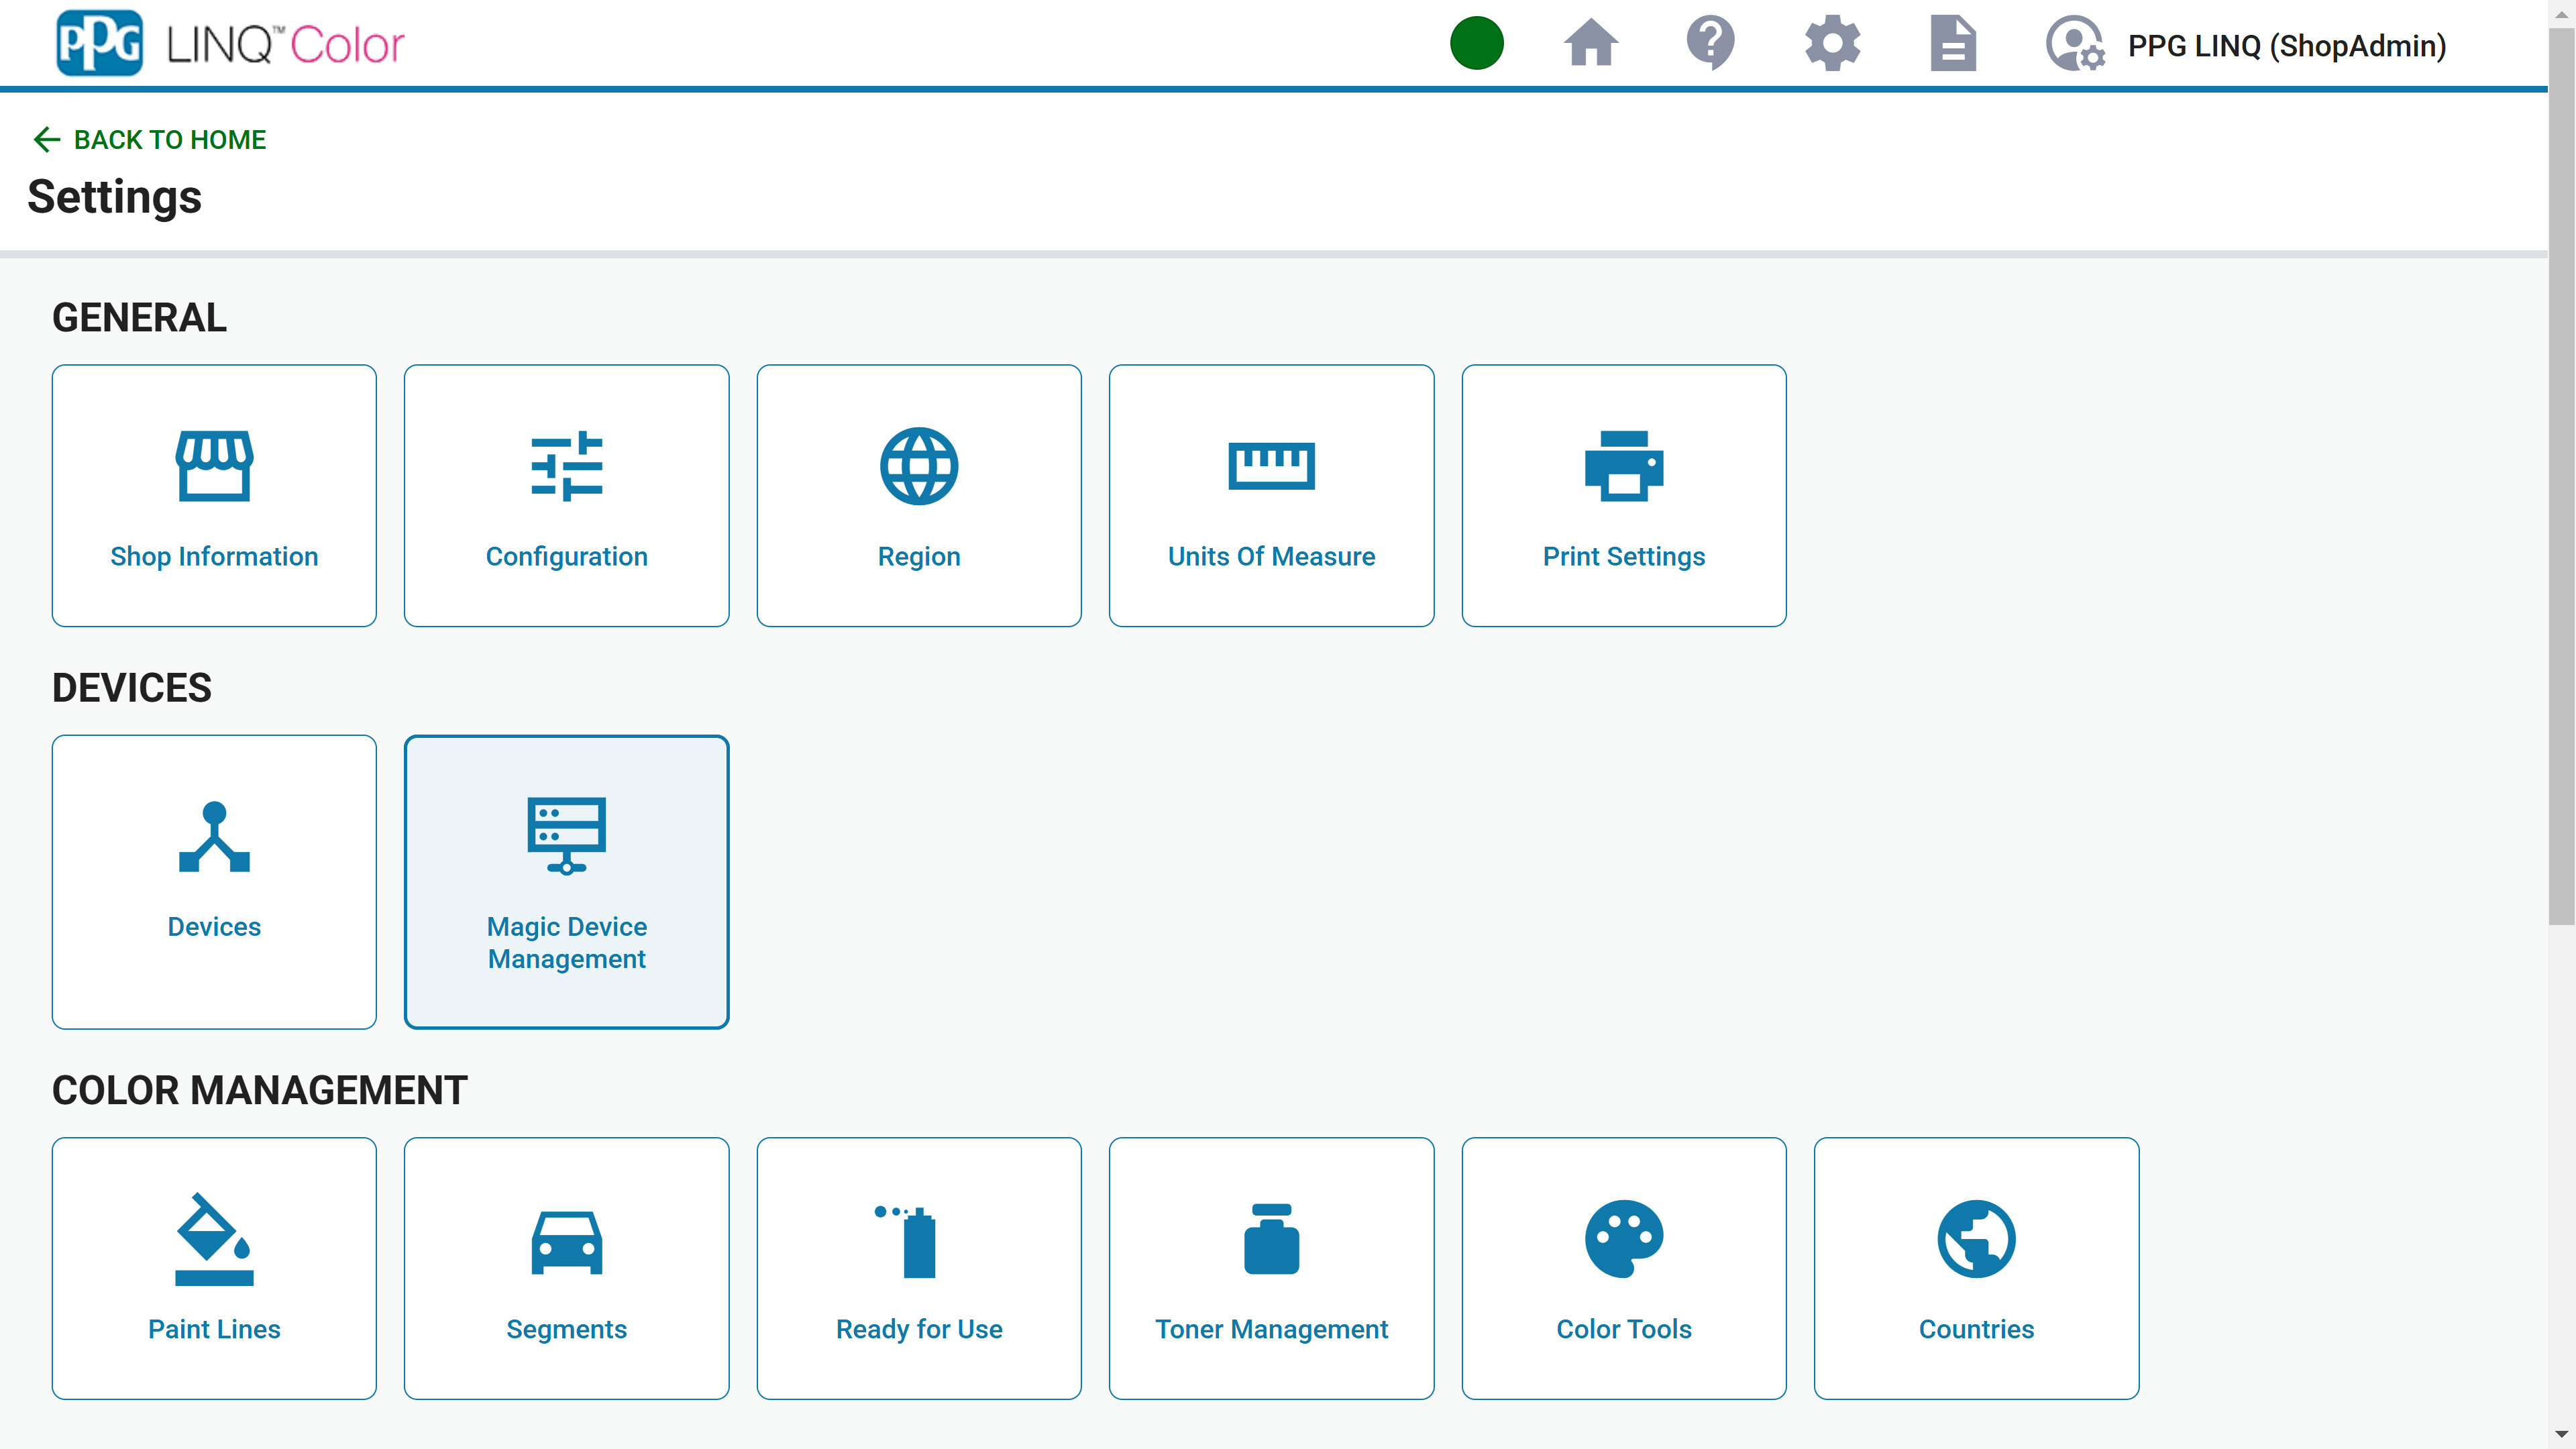Screen dimensions: 2576x1449
Task: Click the PPG LINQ Color logo
Action: tap(230, 44)
